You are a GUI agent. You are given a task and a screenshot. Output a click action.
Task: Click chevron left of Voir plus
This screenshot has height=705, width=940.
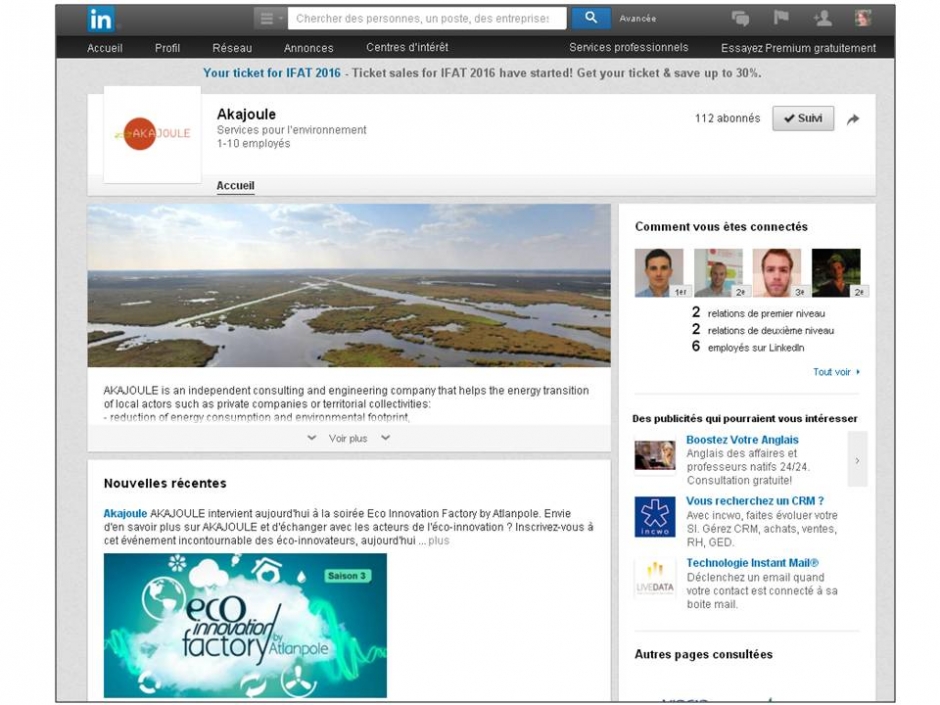[312, 438]
